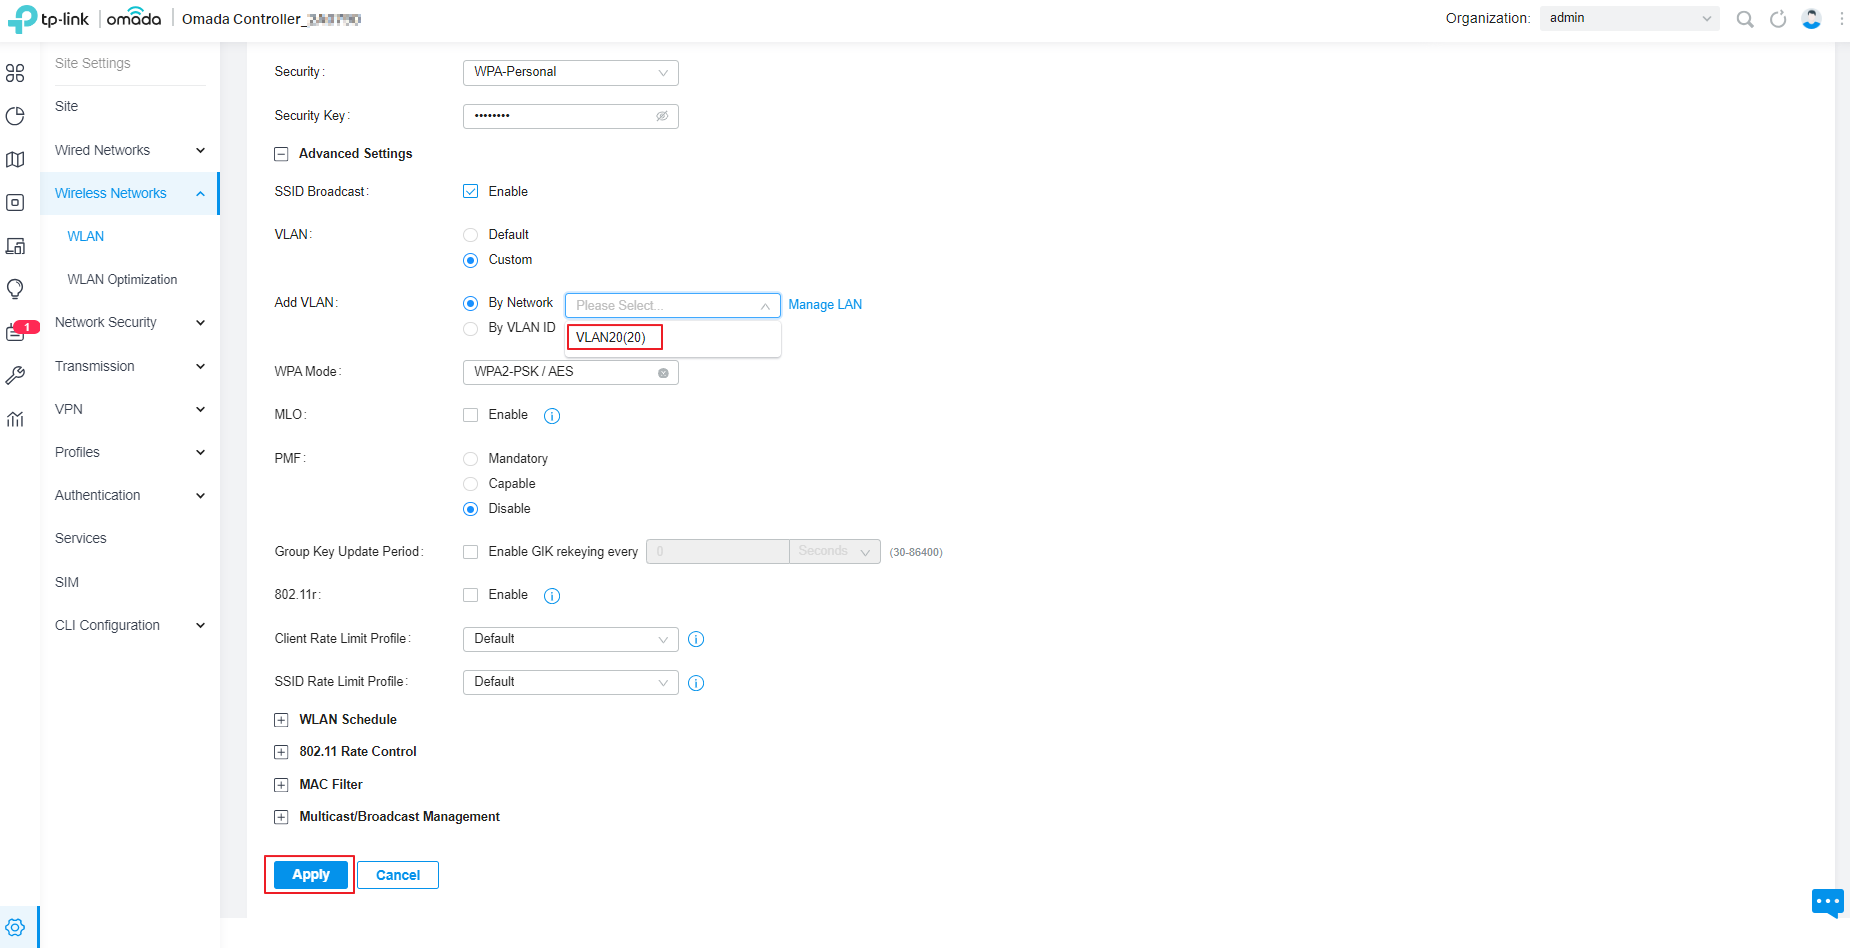Click the MLO info icon
The image size is (1850, 948).
(552, 416)
